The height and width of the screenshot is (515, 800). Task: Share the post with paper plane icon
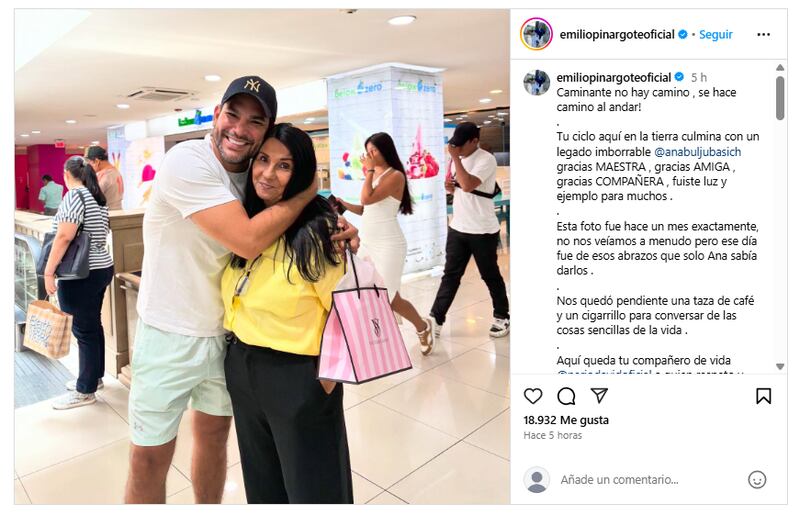pyautogui.click(x=599, y=396)
